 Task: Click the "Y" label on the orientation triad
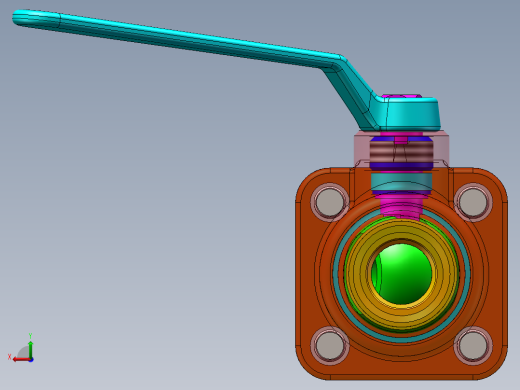pyautogui.click(x=30, y=336)
